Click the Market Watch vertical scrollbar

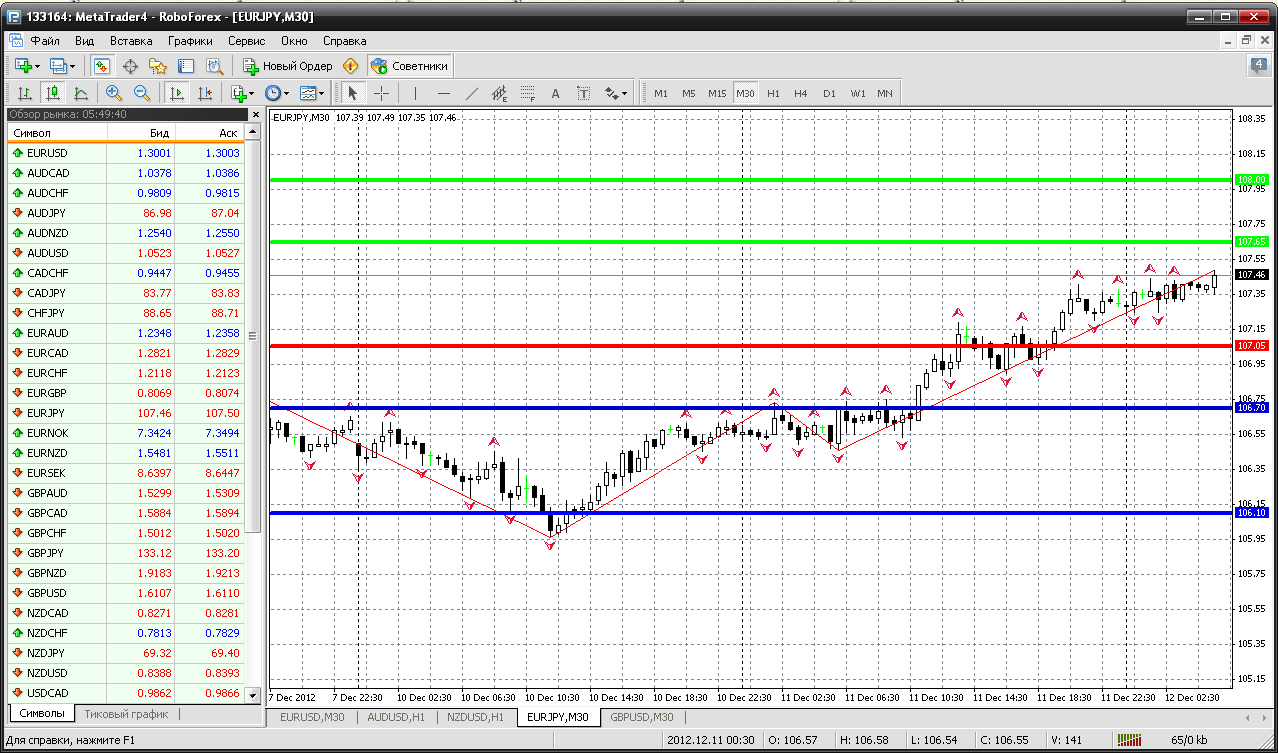pos(254,335)
